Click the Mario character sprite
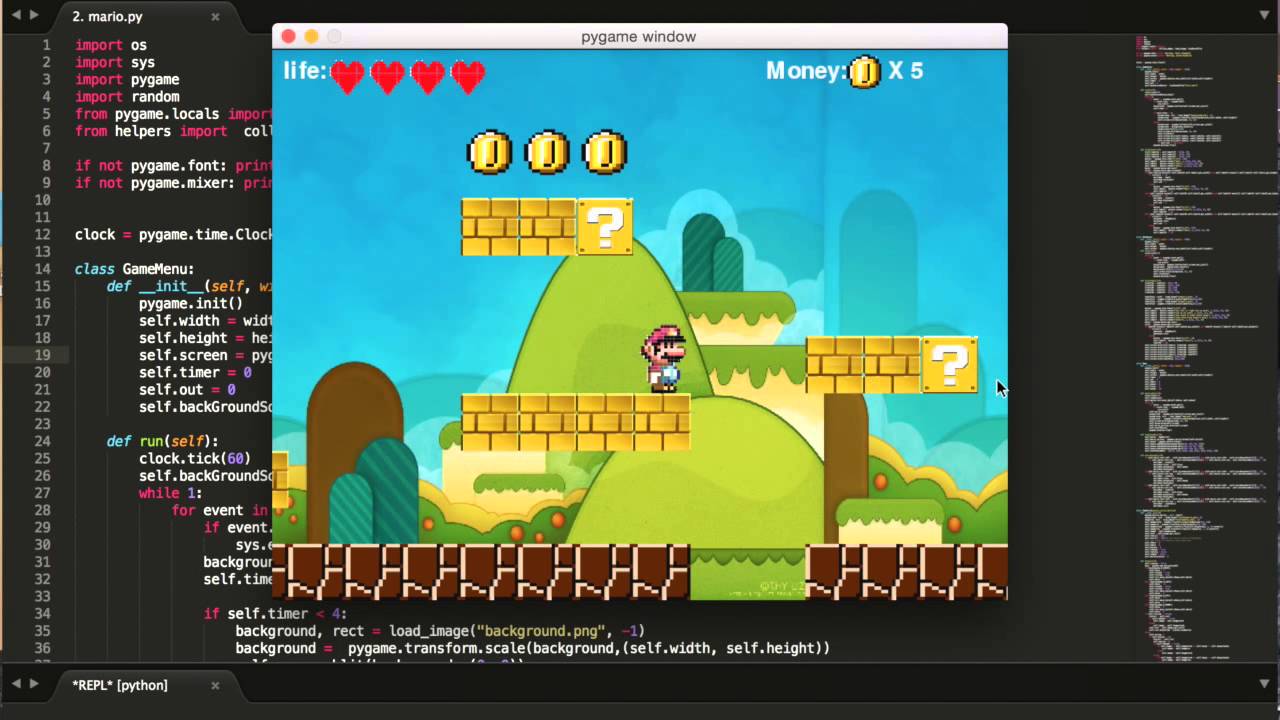1280x720 pixels. click(663, 358)
